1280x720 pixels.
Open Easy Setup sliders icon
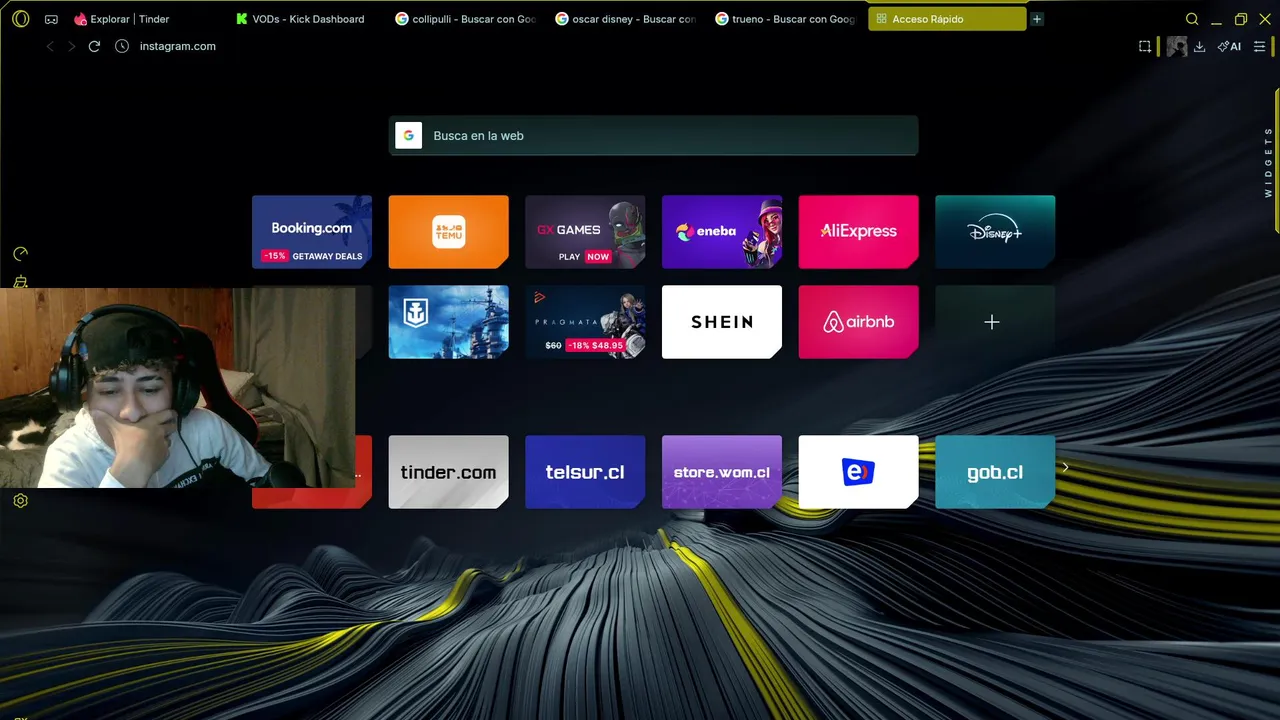tap(1259, 46)
